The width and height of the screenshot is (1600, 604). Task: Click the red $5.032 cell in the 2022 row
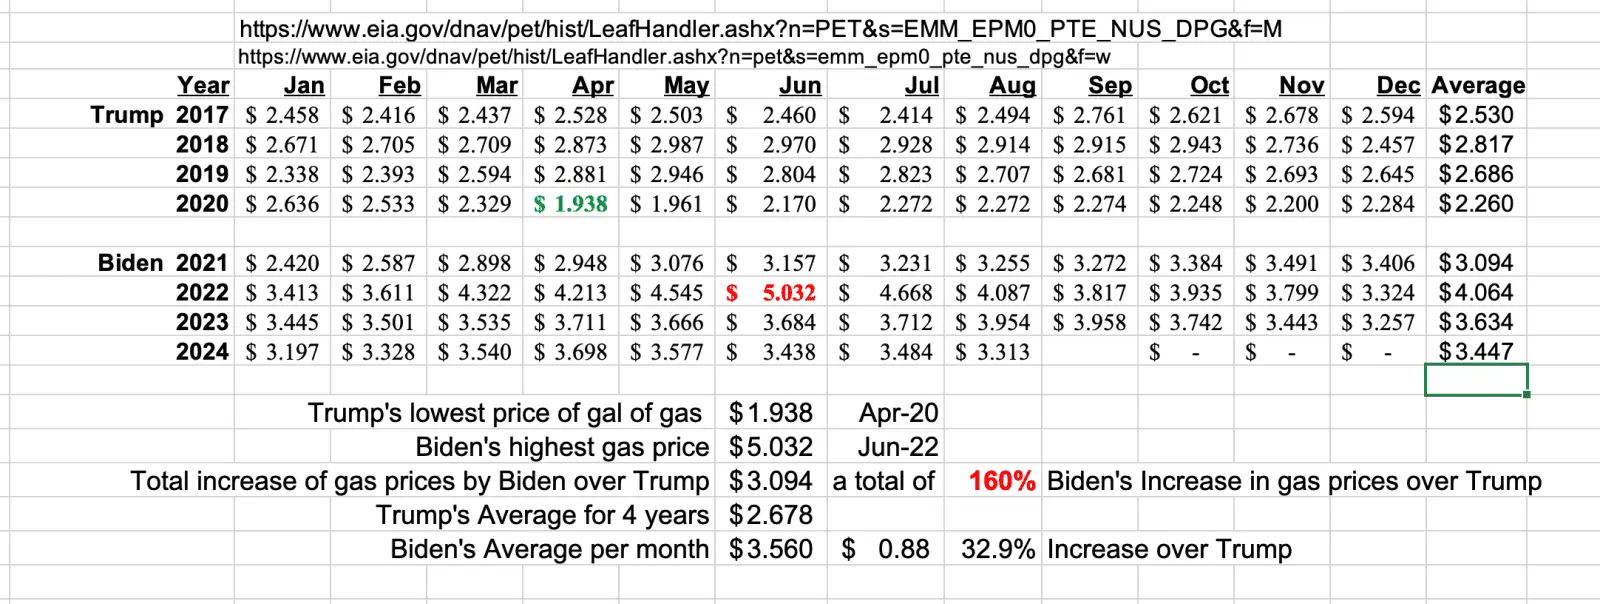coord(772,293)
